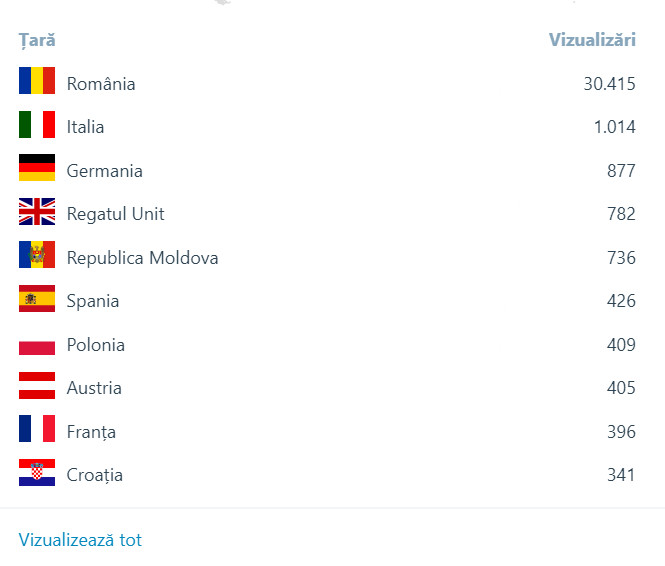Viewport: 665px width, 566px height.
Task: Click the Regatul Unit country label
Action: [x=116, y=214]
